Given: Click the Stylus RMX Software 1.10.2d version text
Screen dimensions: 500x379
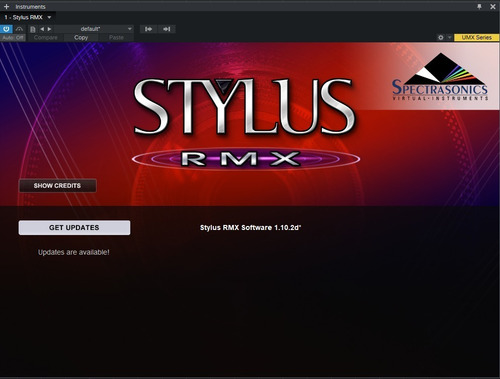Looking at the screenshot, I should coord(250,228).
